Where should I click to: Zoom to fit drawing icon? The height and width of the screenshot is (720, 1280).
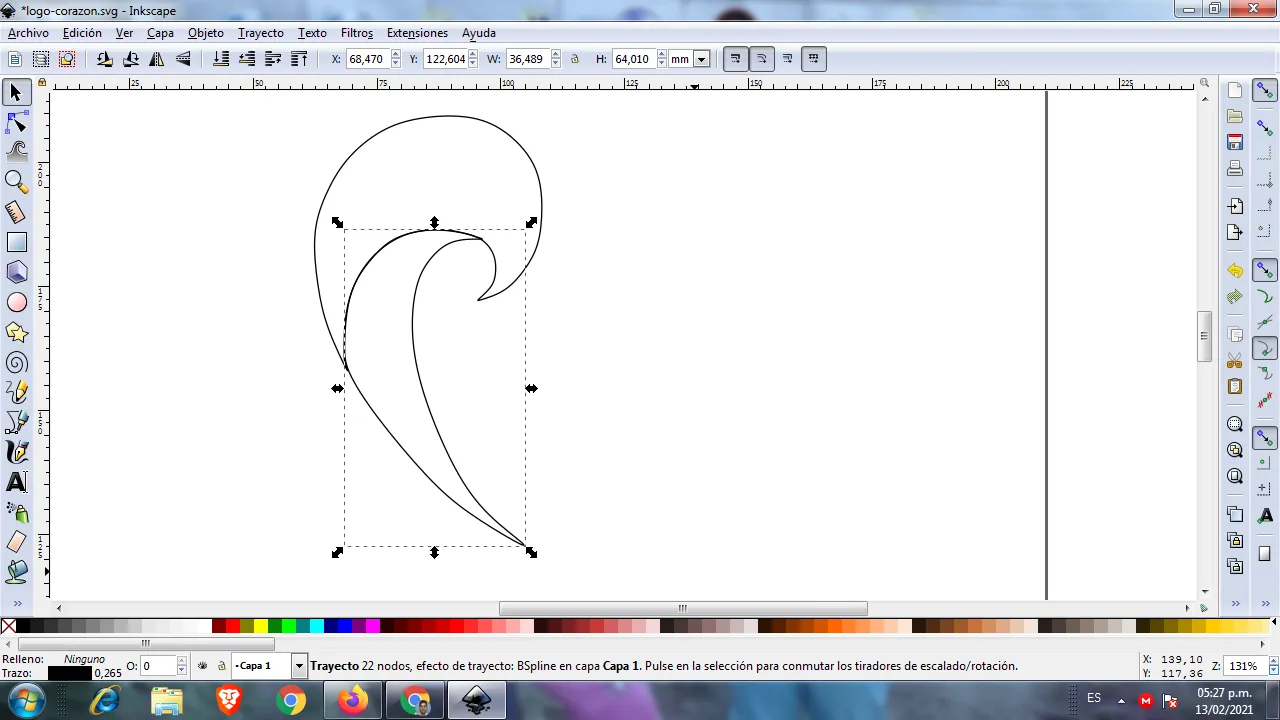point(1235,450)
